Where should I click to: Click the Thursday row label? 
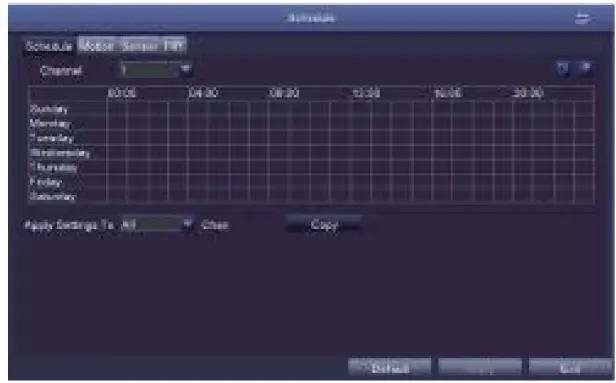tap(53, 167)
